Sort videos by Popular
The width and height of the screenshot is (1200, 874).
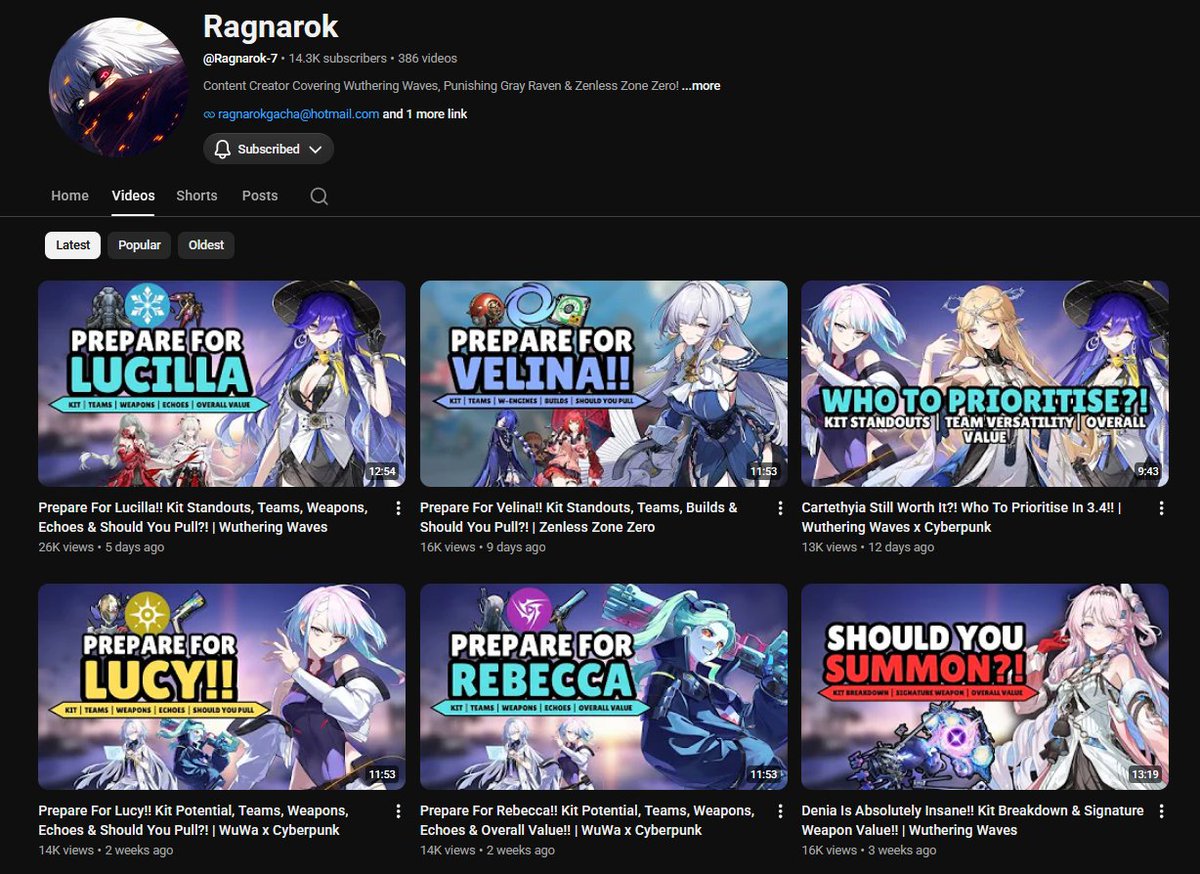click(139, 245)
